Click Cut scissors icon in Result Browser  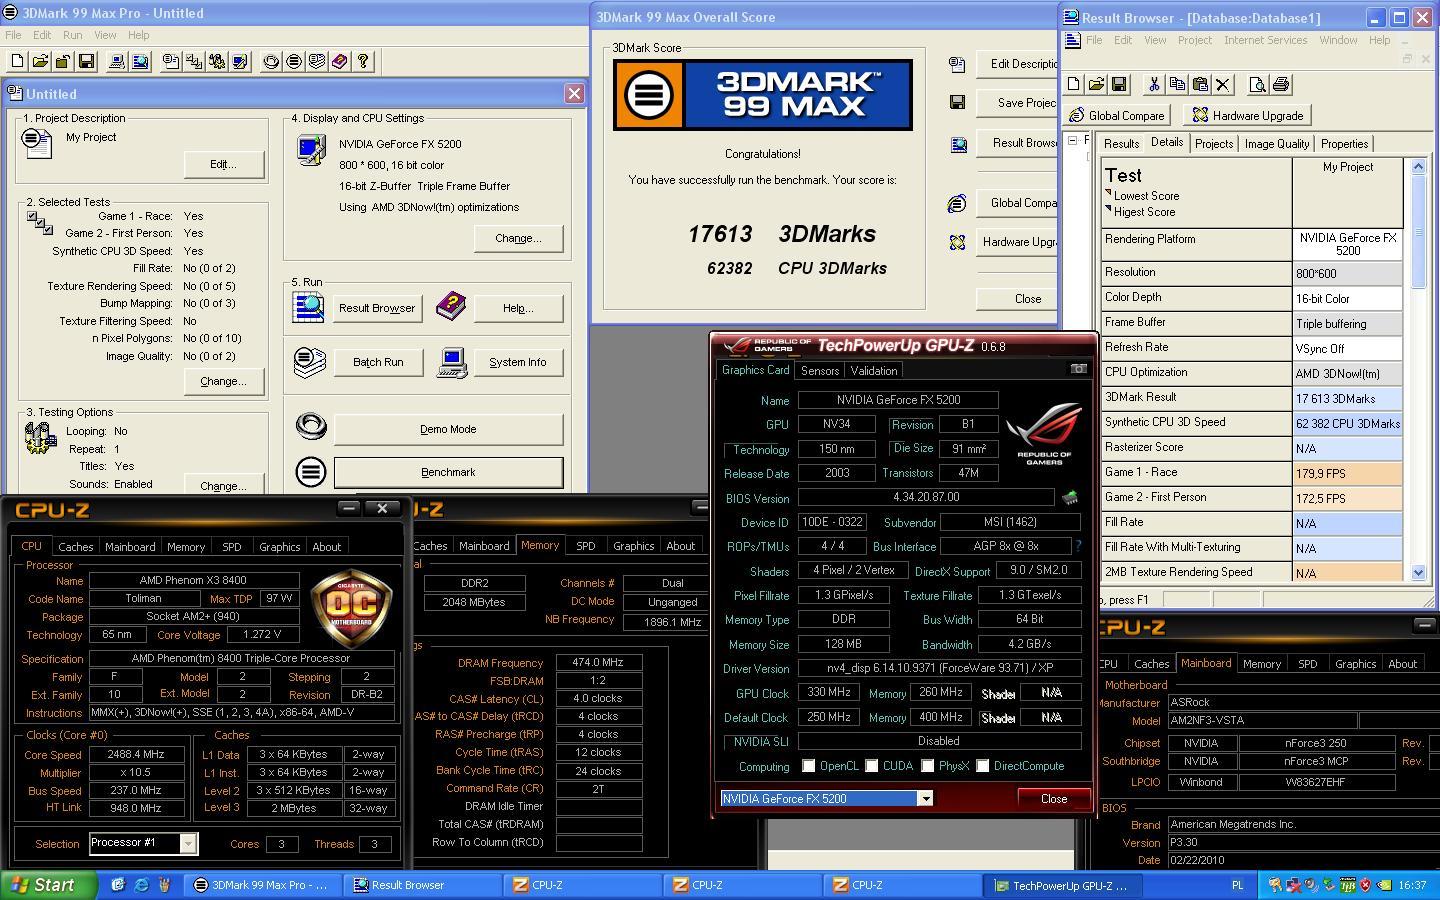pyautogui.click(x=1154, y=84)
